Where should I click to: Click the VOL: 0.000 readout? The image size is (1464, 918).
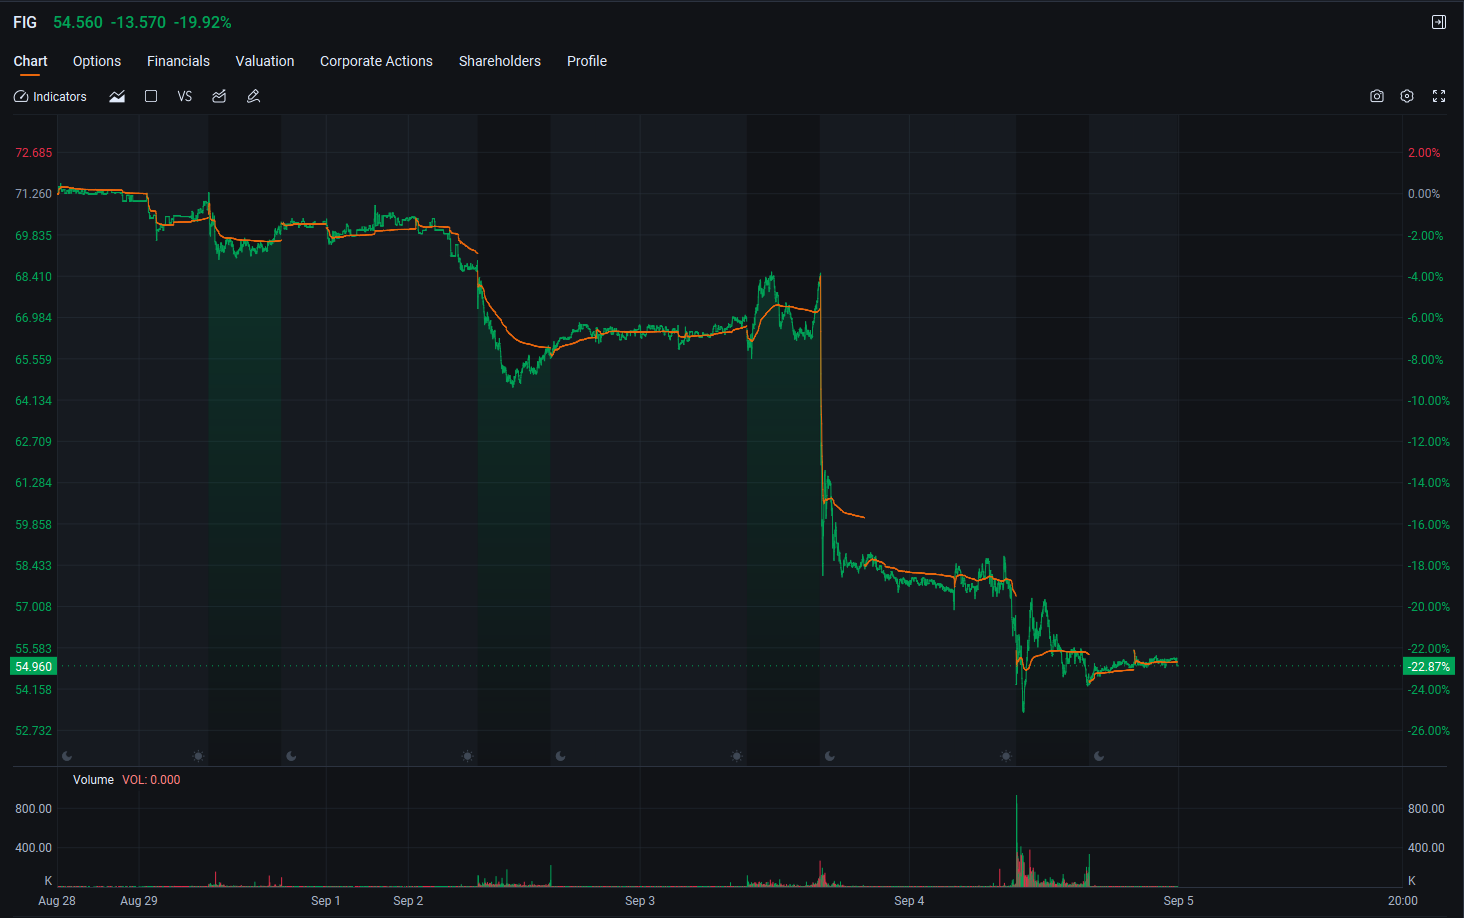tap(151, 780)
